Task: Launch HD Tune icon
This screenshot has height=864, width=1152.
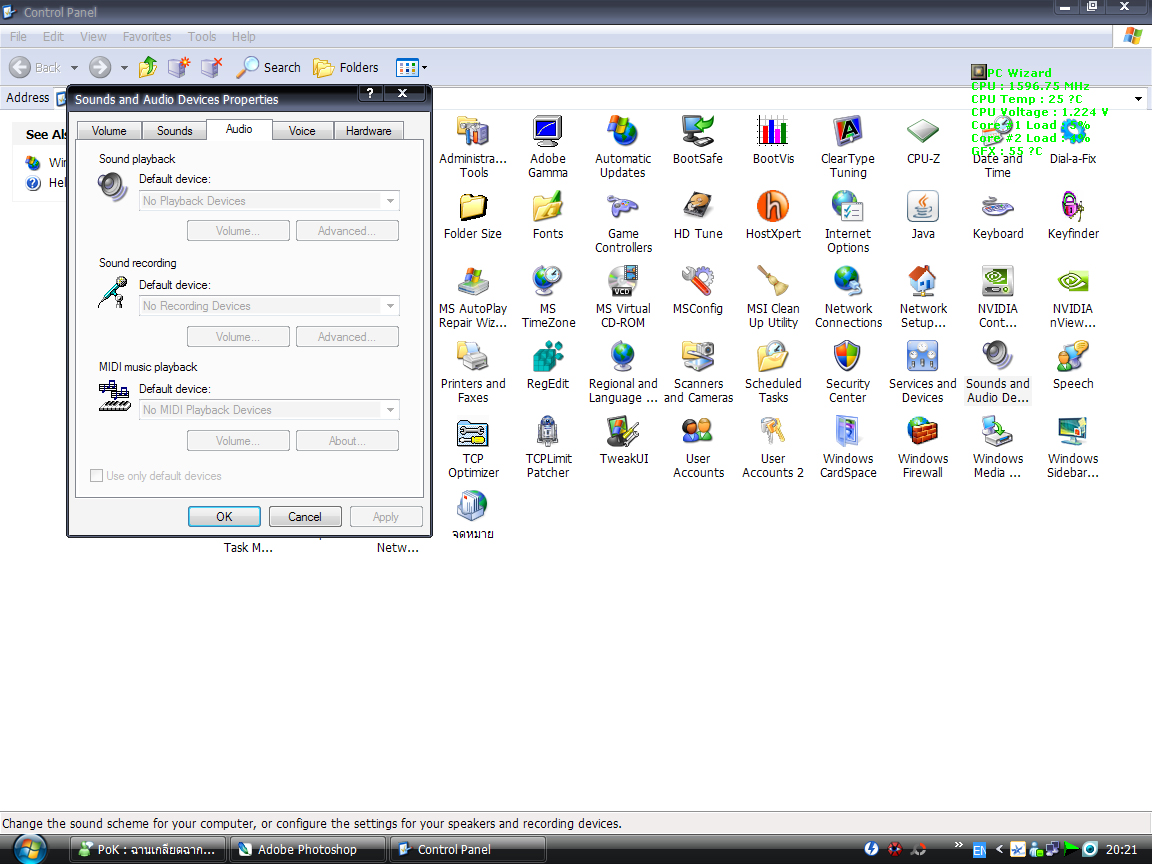Action: coord(698,215)
